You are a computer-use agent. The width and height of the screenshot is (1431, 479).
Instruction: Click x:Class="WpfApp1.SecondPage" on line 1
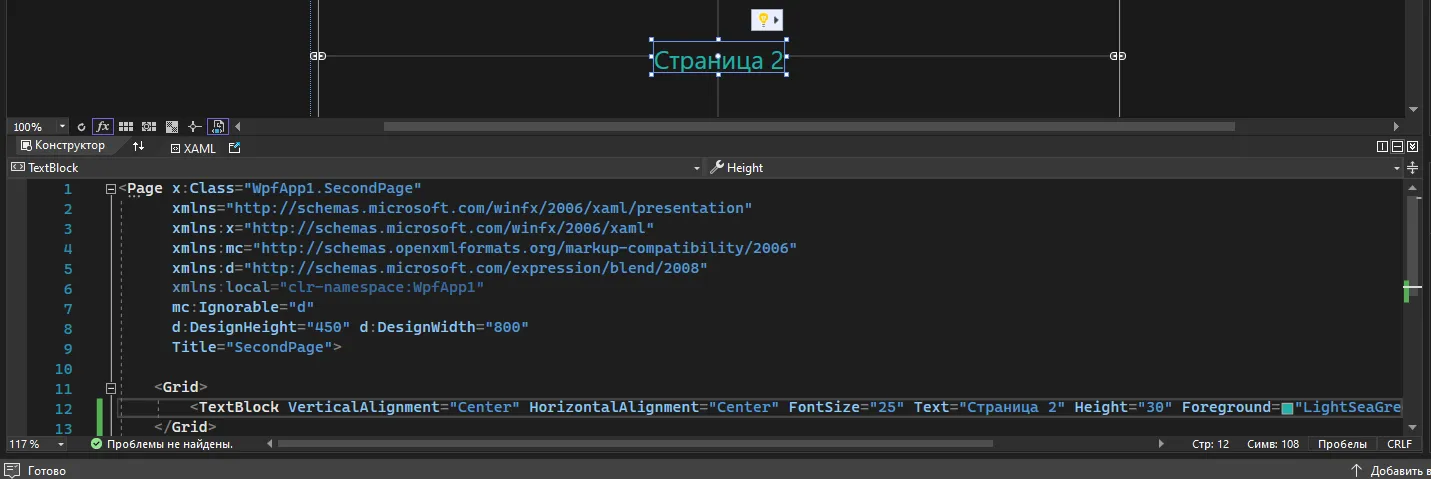297,189
